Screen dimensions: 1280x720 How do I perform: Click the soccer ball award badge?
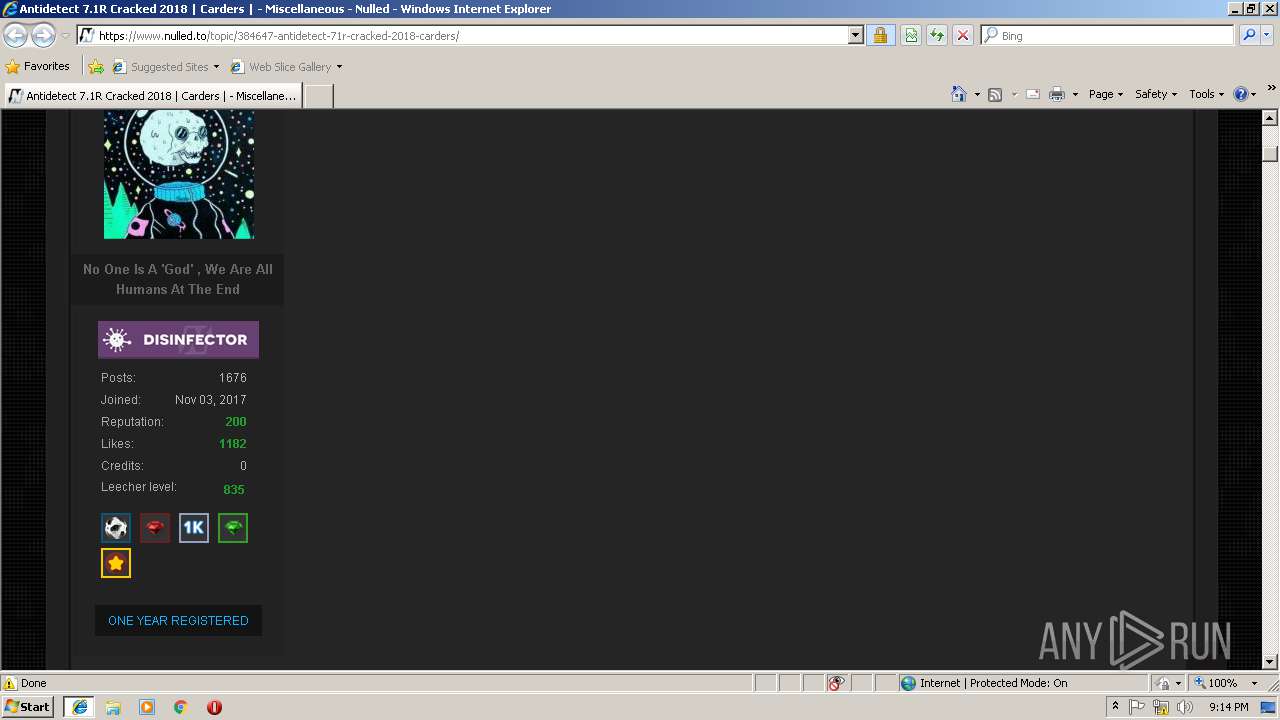coord(116,528)
